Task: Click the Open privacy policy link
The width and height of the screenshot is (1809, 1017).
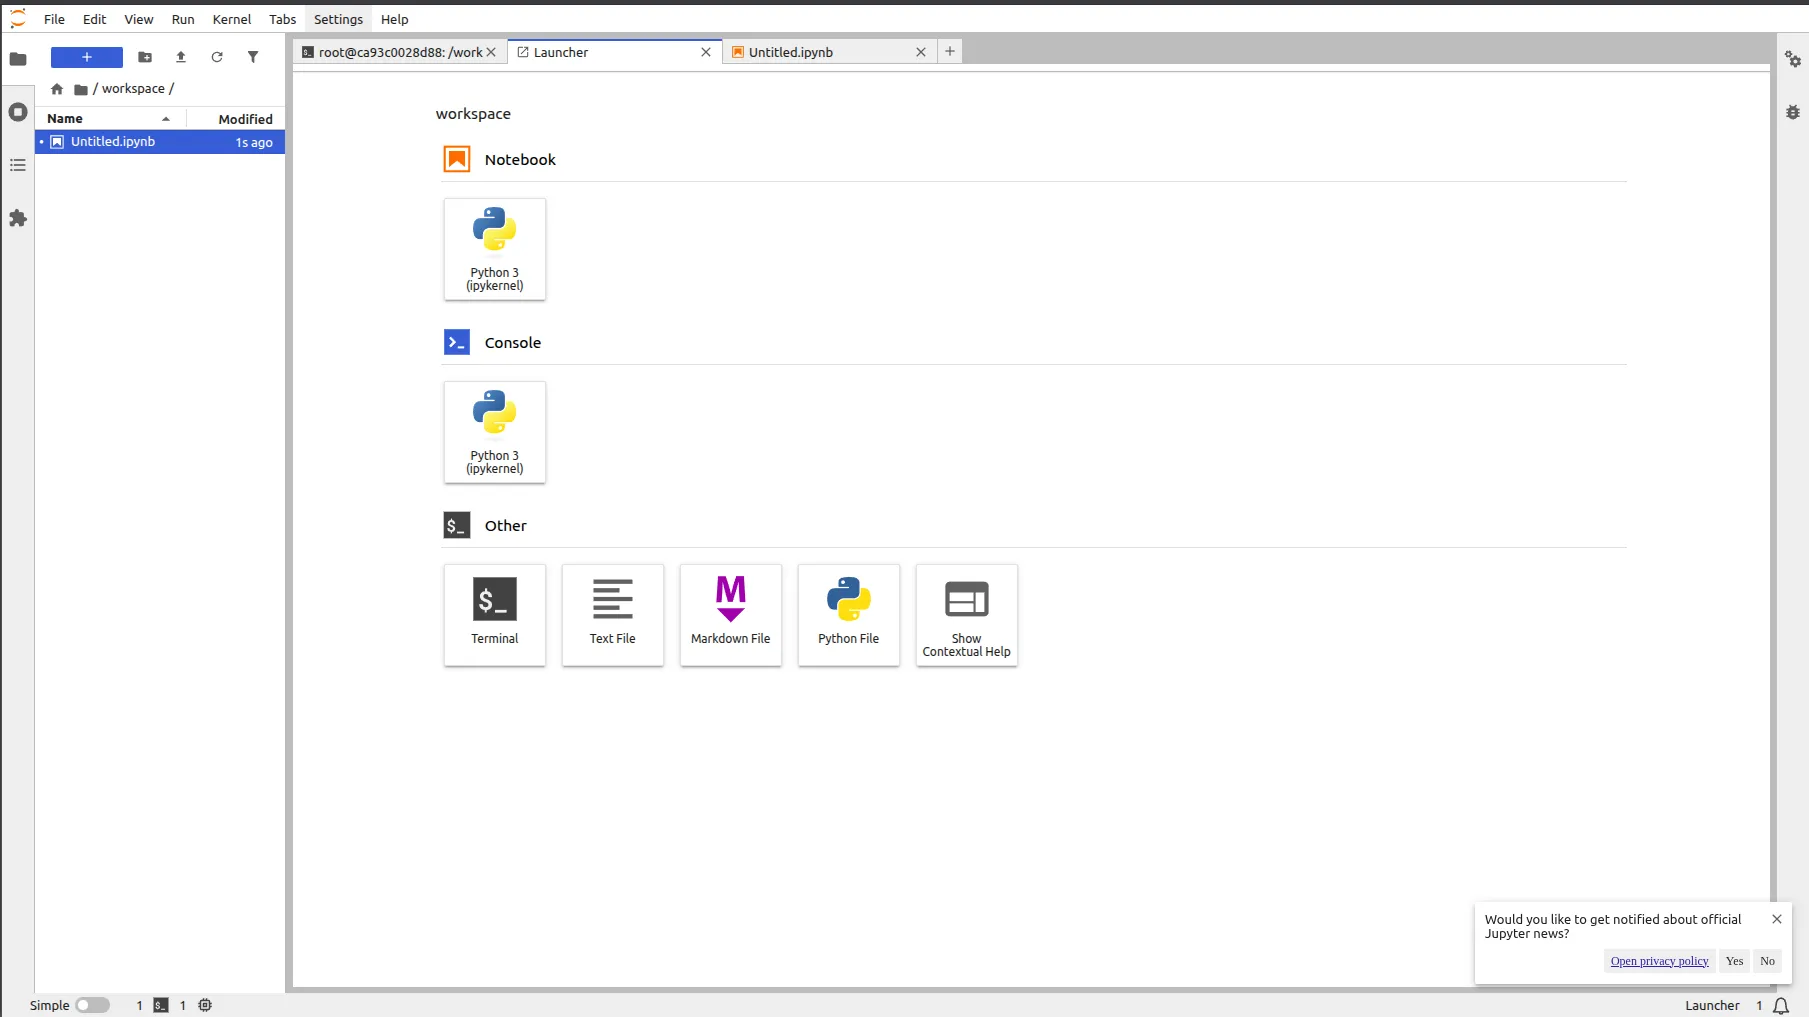Action: (x=1659, y=961)
